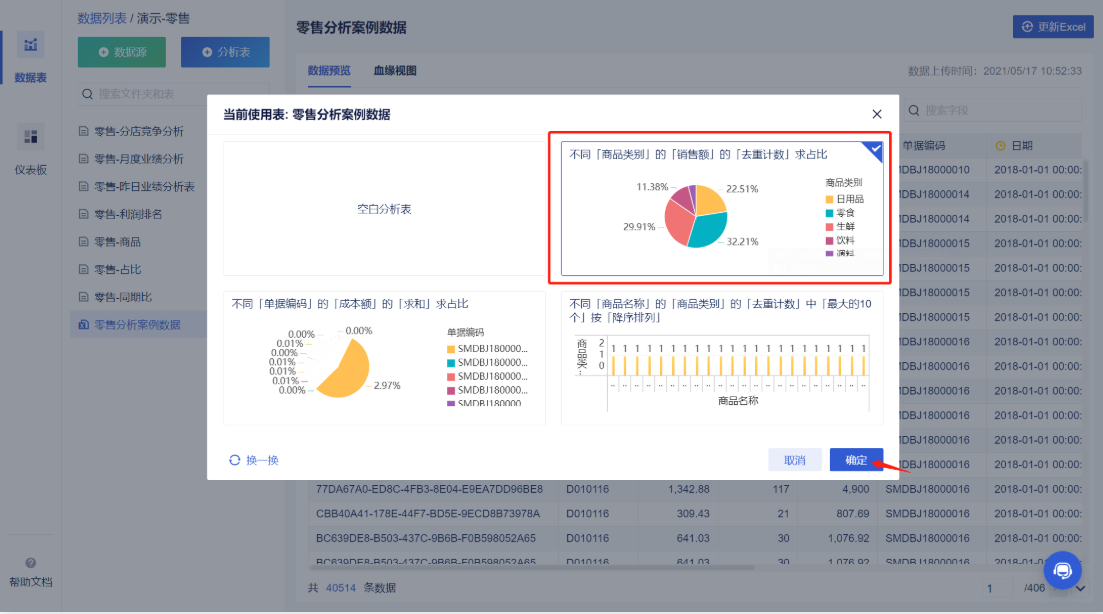The width and height of the screenshot is (1103, 614).
Task: Click the 确定 confirm button
Action: click(856, 460)
